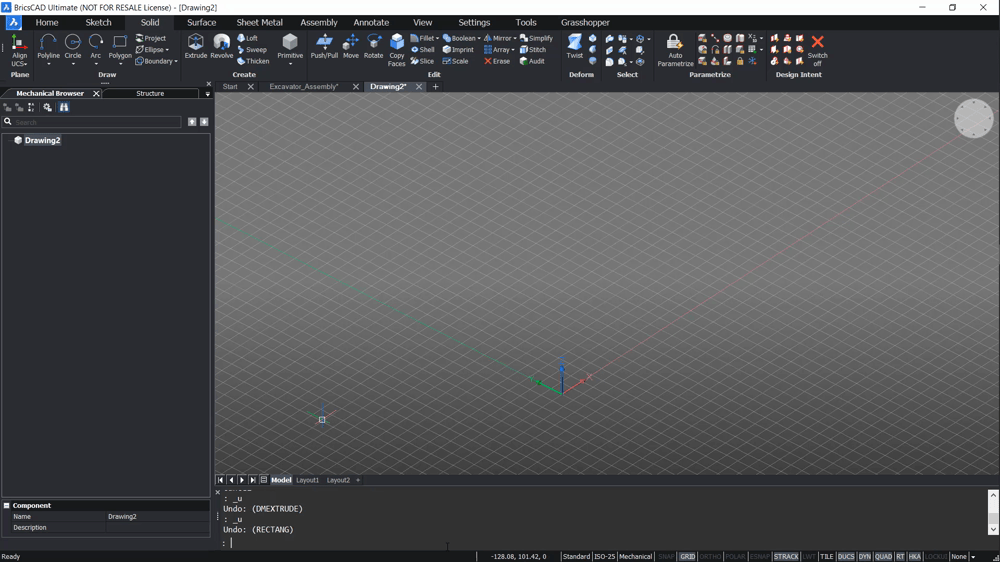This screenshot has height=562, width=1000.
Task: Toggle DUCS in the status bar
Action: 846,556
